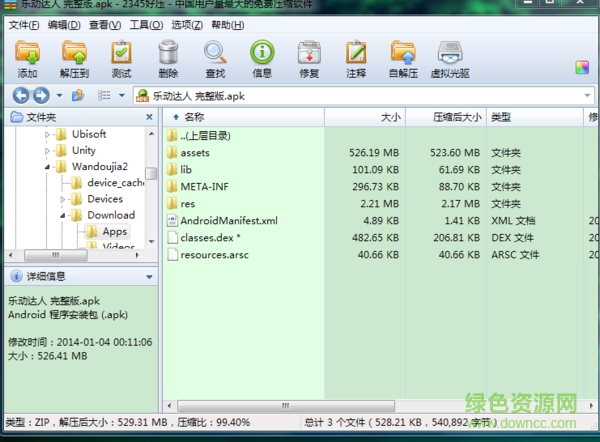Collapse the Wandoujia2 tree node
The width and height of the screenshot is (600, 442).
click(47, 167)
